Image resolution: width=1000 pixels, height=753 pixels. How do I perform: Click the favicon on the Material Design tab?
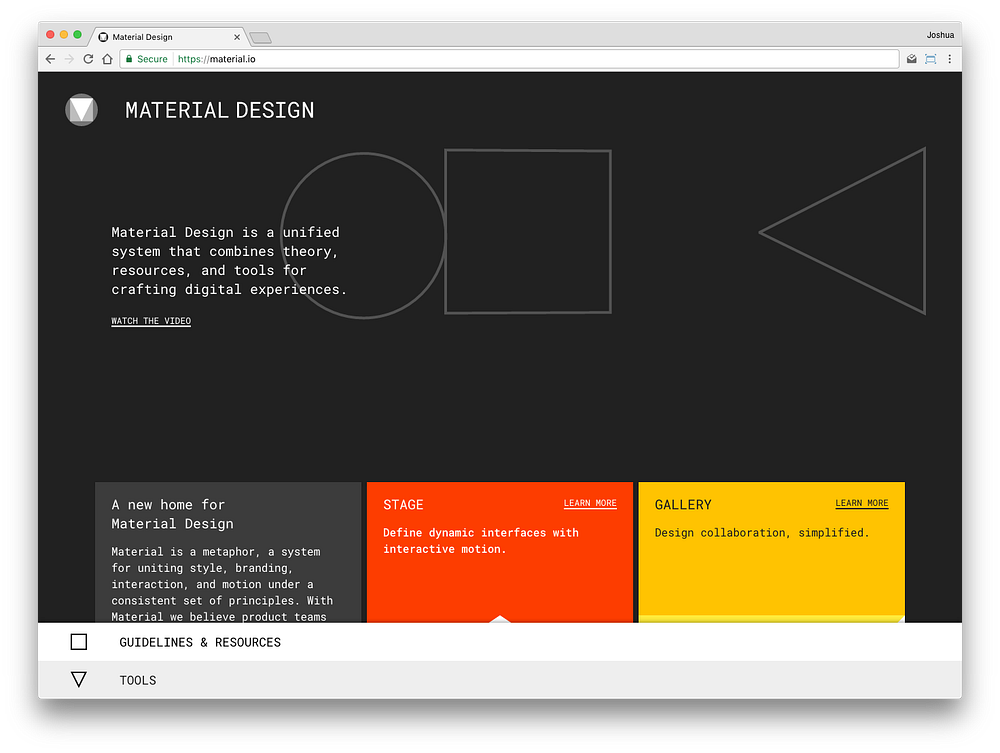point(102,36)
